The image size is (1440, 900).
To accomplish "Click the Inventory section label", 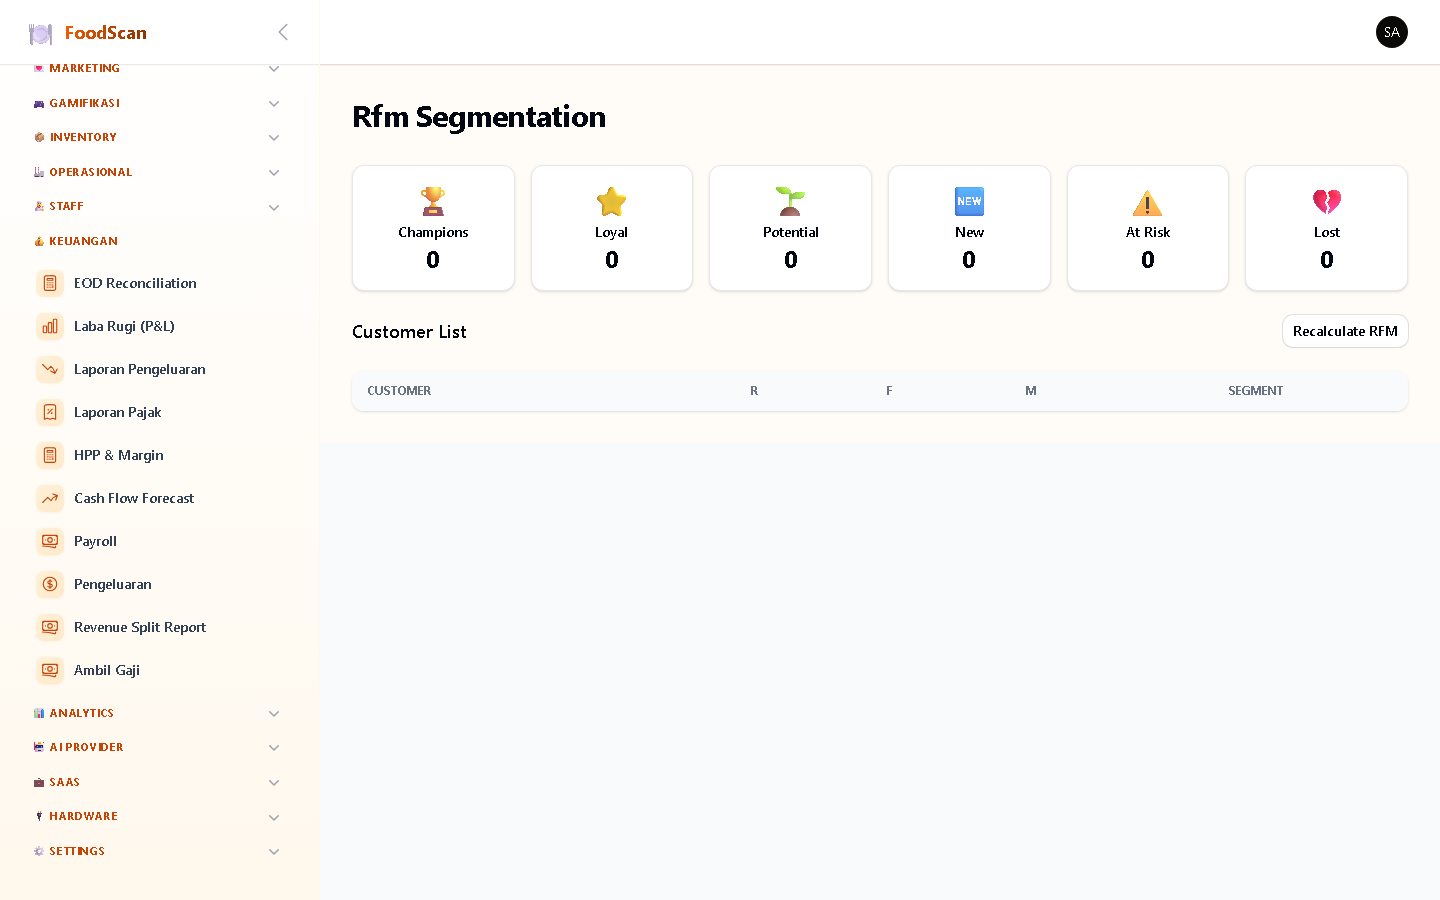I will click(x=83, y=137).
